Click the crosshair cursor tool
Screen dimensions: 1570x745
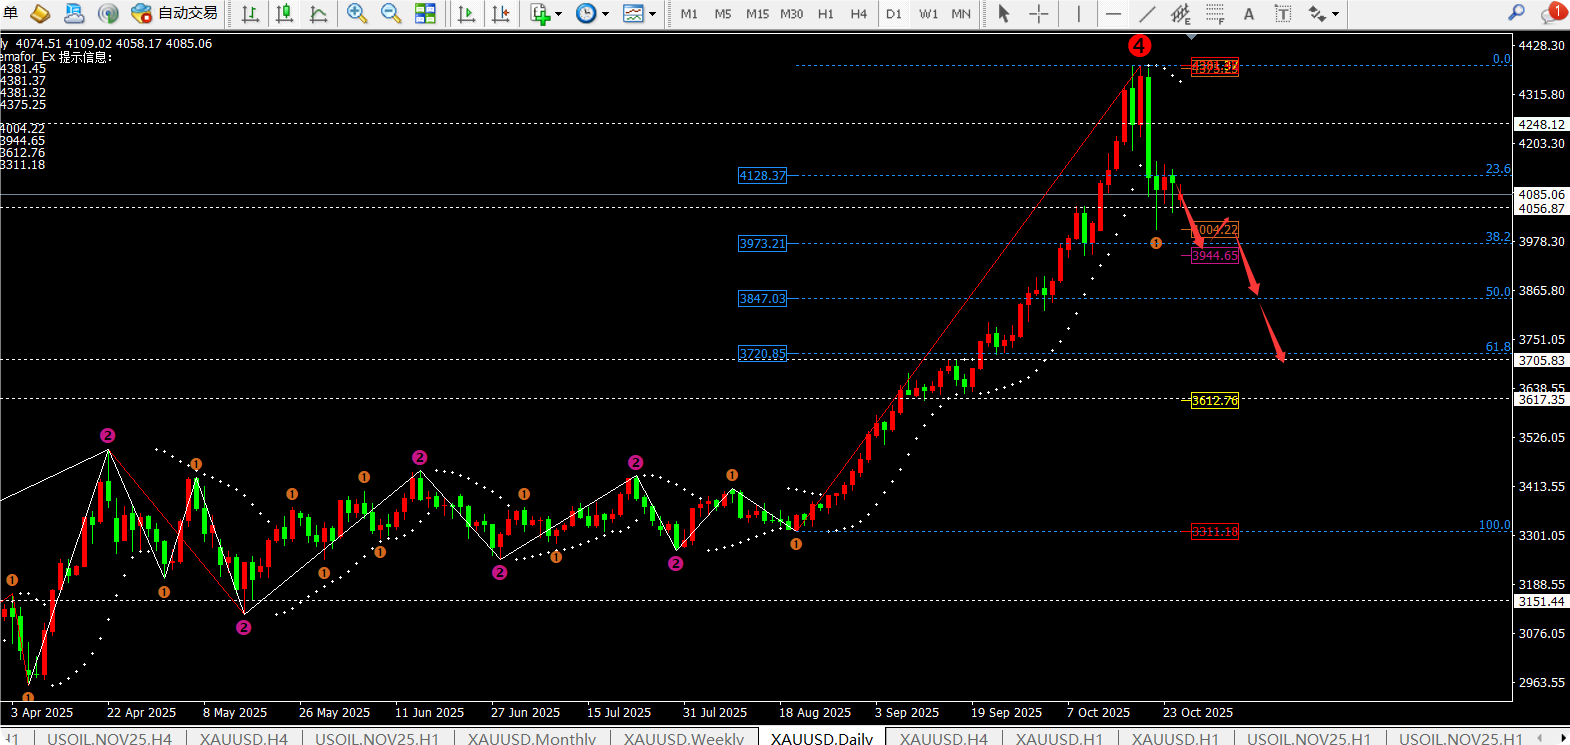(x=1039, y=14)
